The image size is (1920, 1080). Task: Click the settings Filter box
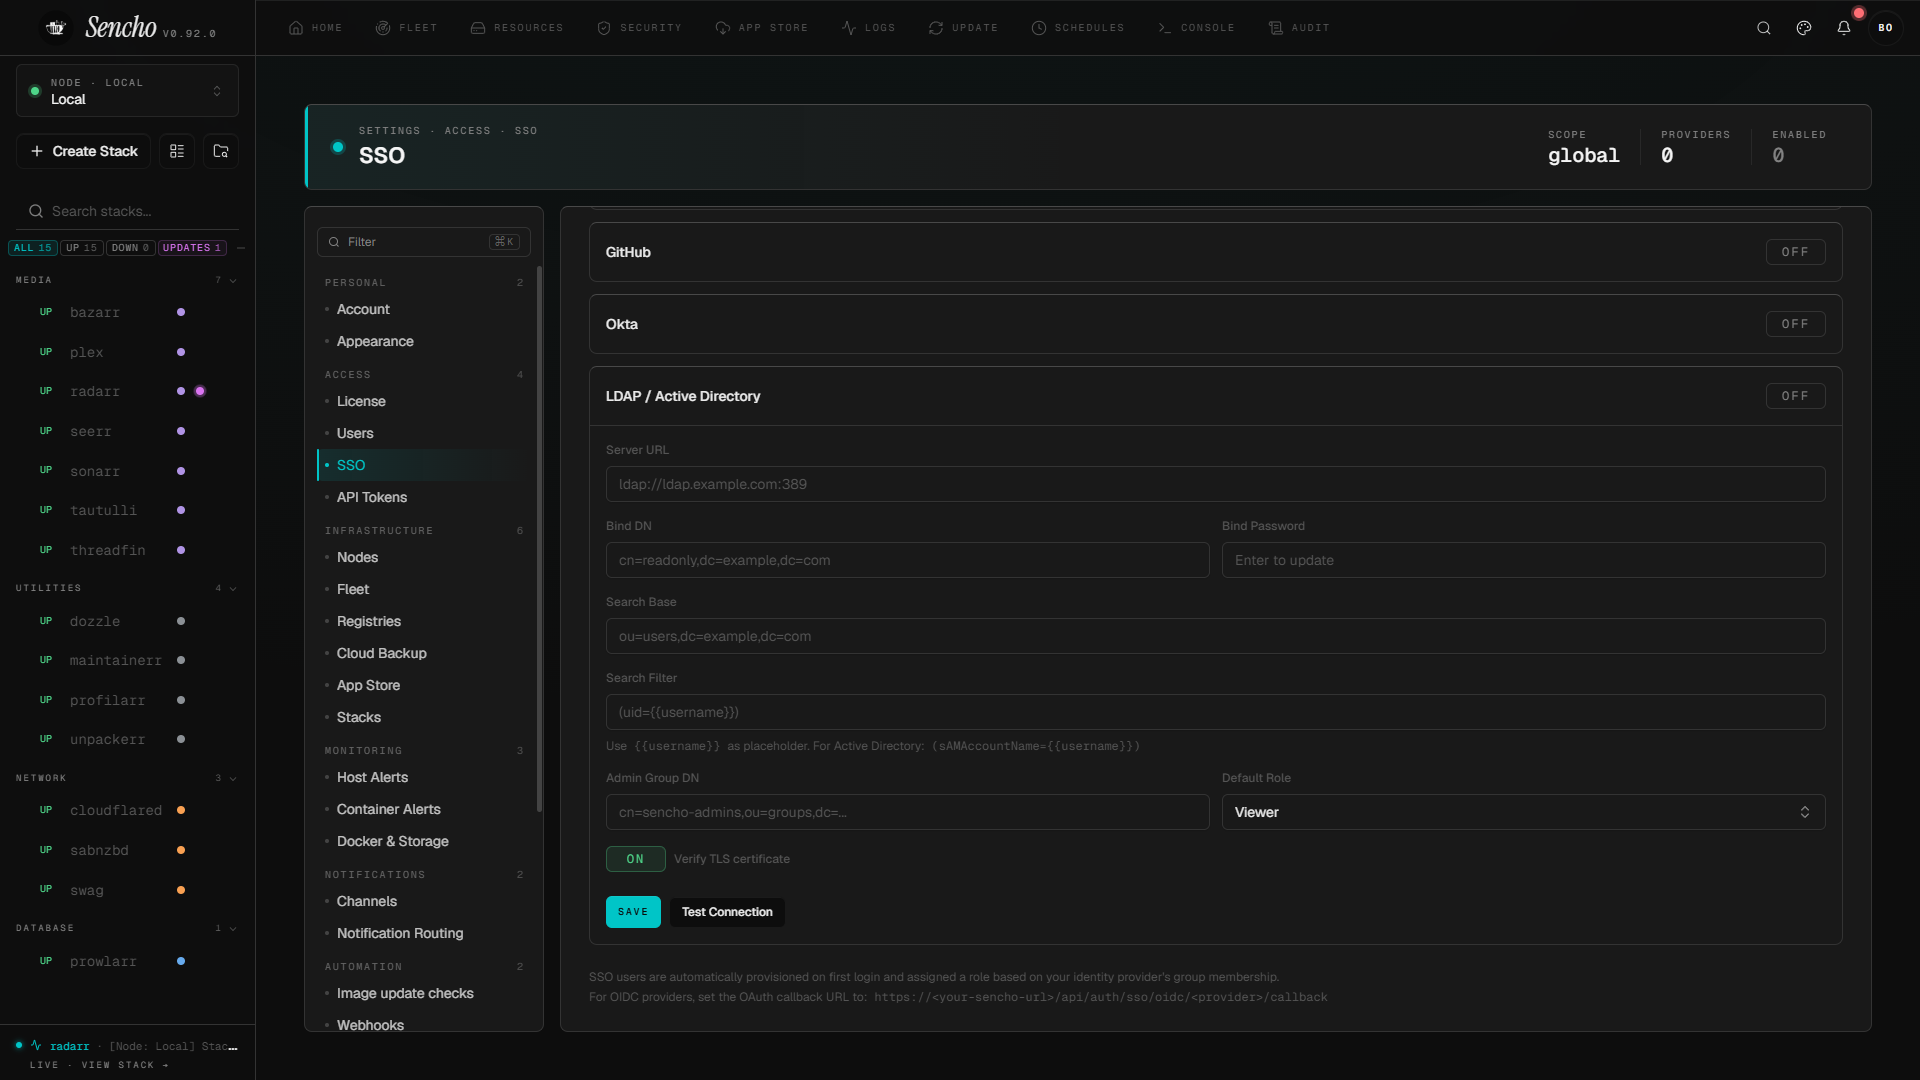coord(424,242)
